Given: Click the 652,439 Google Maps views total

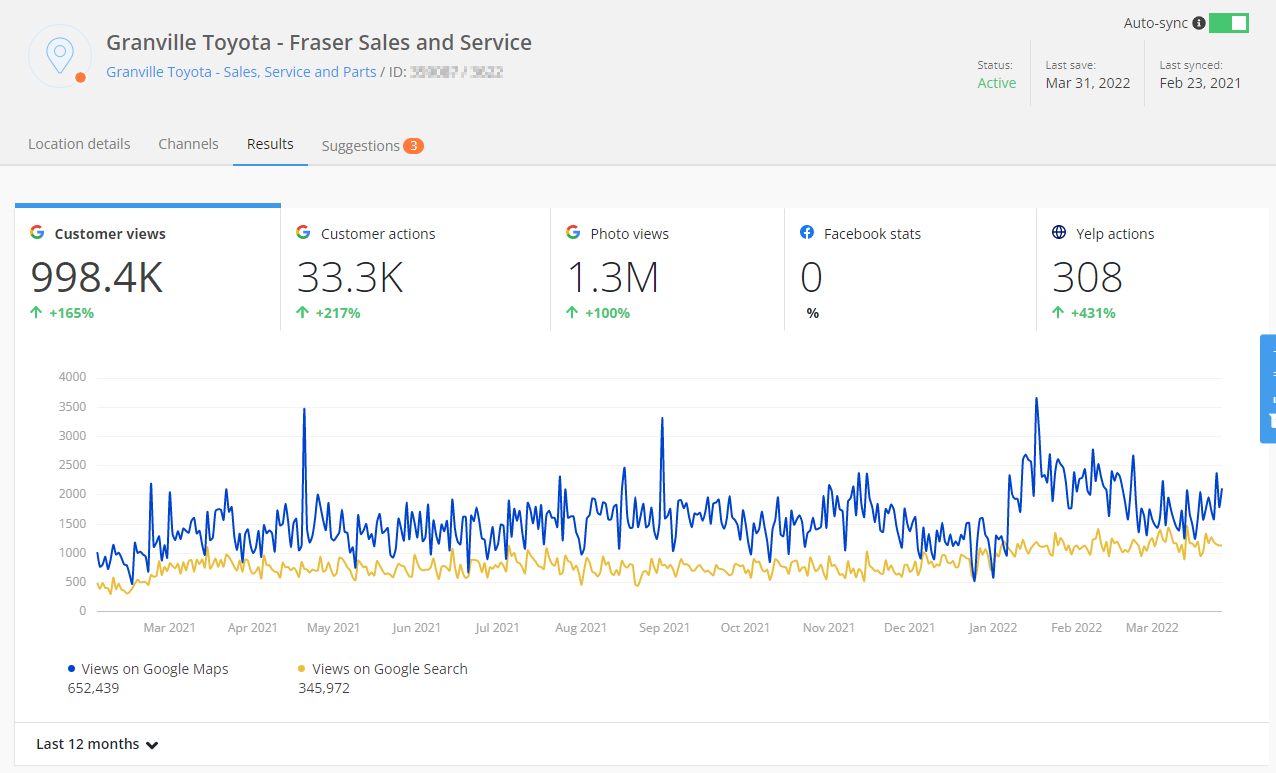Looking at the screenshot, I should click(x=93, y=688).
